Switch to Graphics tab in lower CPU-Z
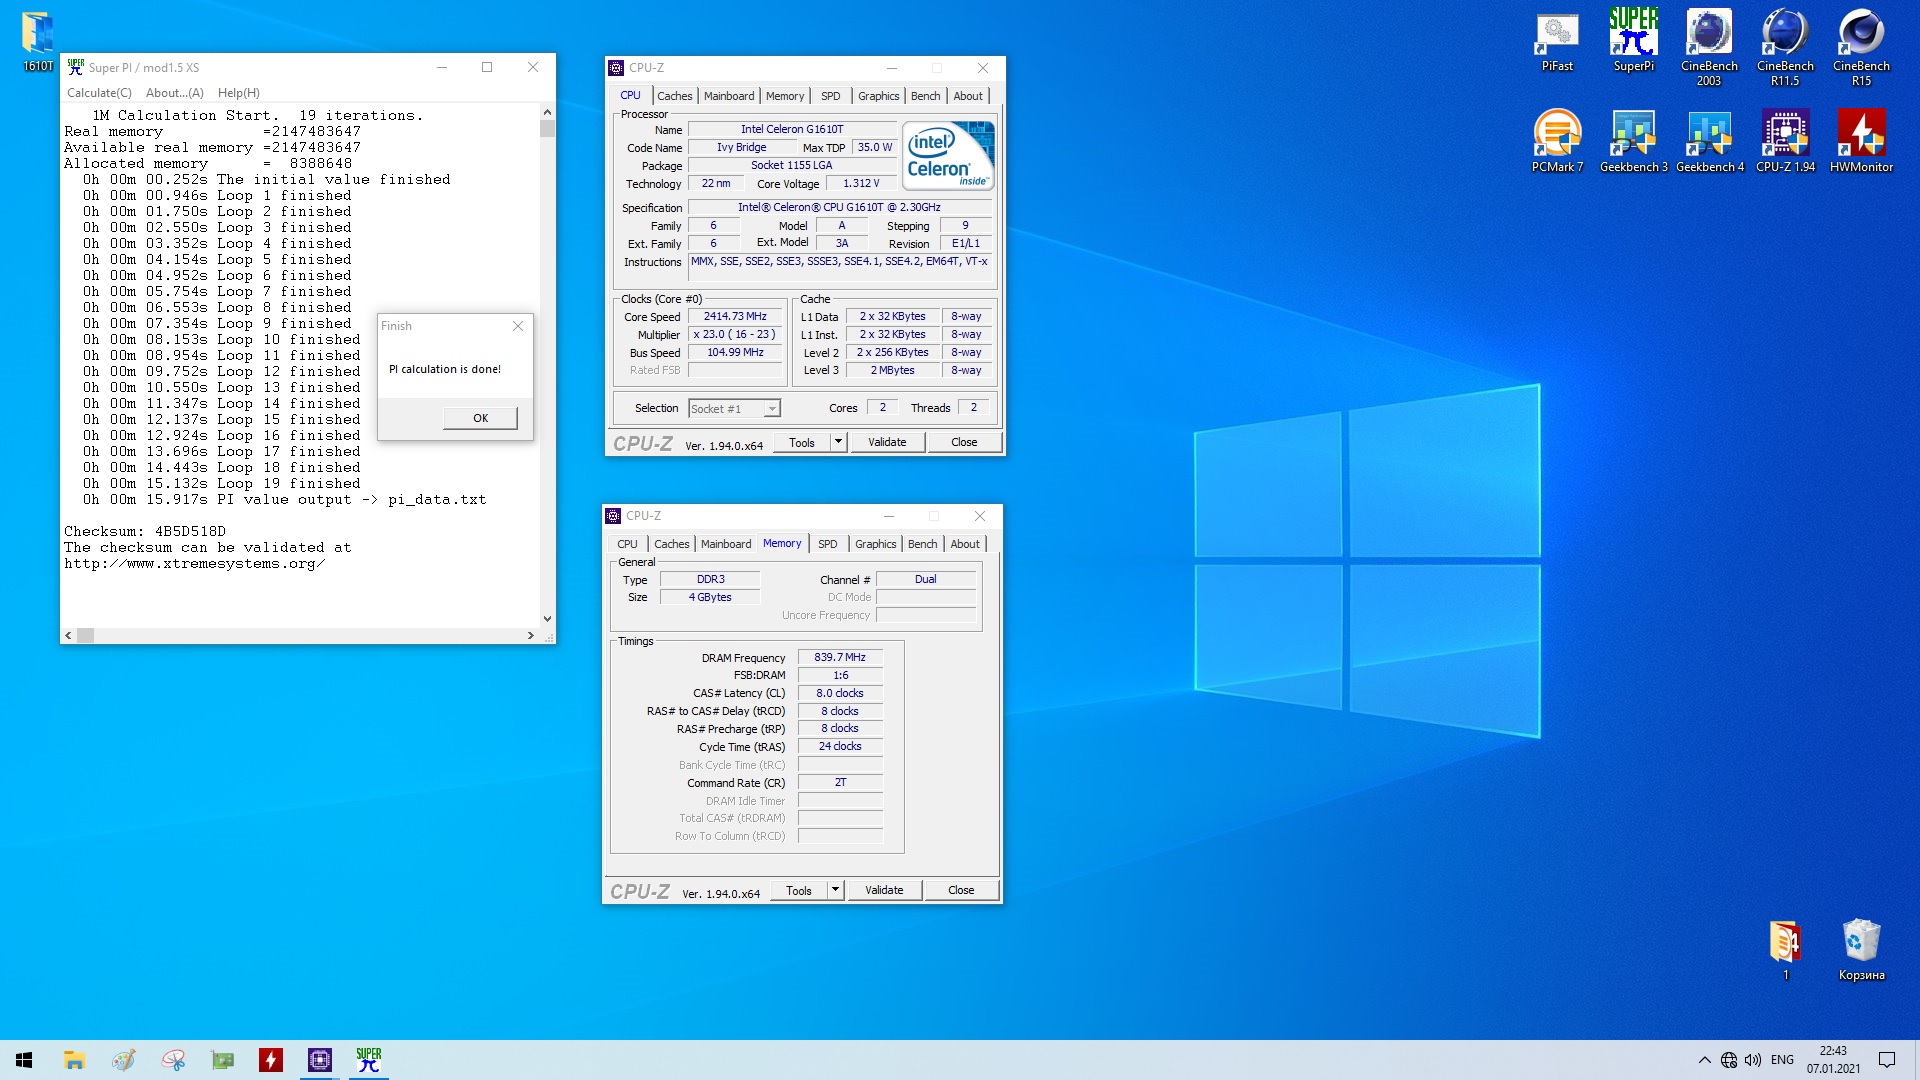Viewport: 1920px width, 1080px height. tap(876, 544)
